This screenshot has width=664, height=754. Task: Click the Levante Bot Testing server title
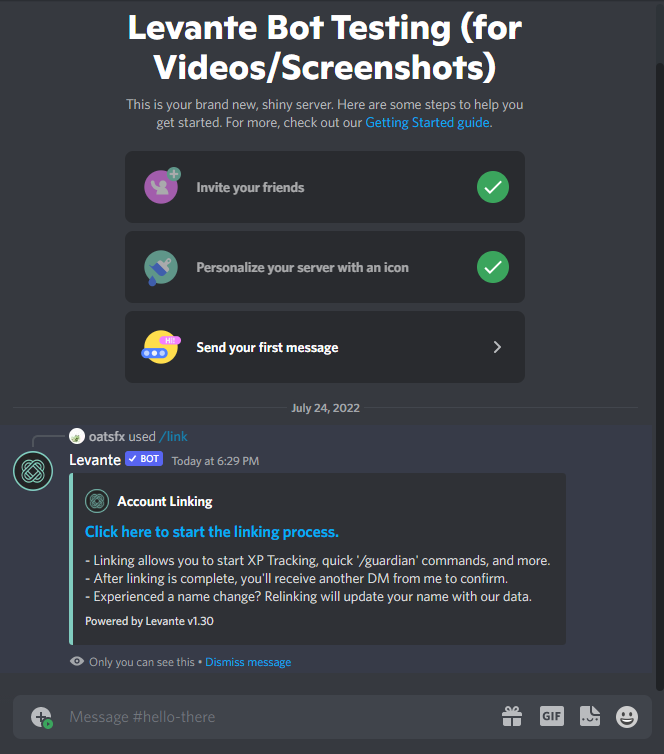point(325,47)
